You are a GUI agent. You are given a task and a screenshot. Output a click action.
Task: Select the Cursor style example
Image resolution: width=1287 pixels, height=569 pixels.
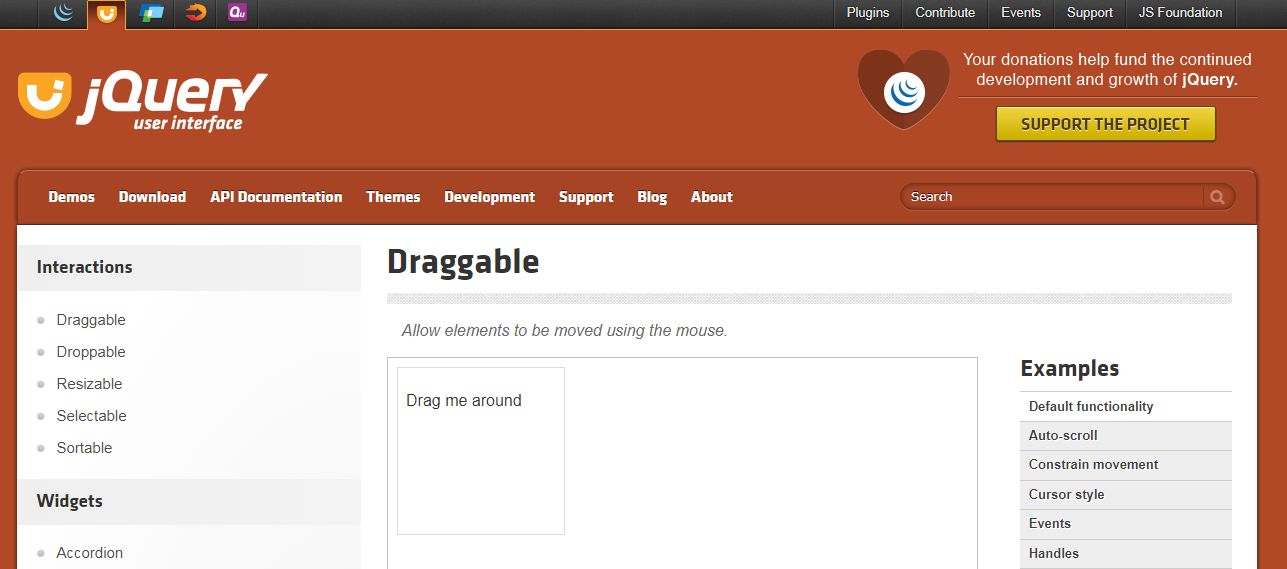pos(1126,495)
